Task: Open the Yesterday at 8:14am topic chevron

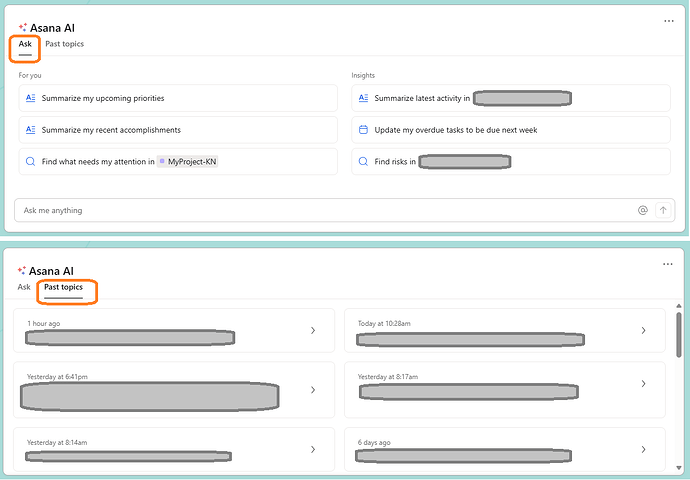Action: [313, 449]
